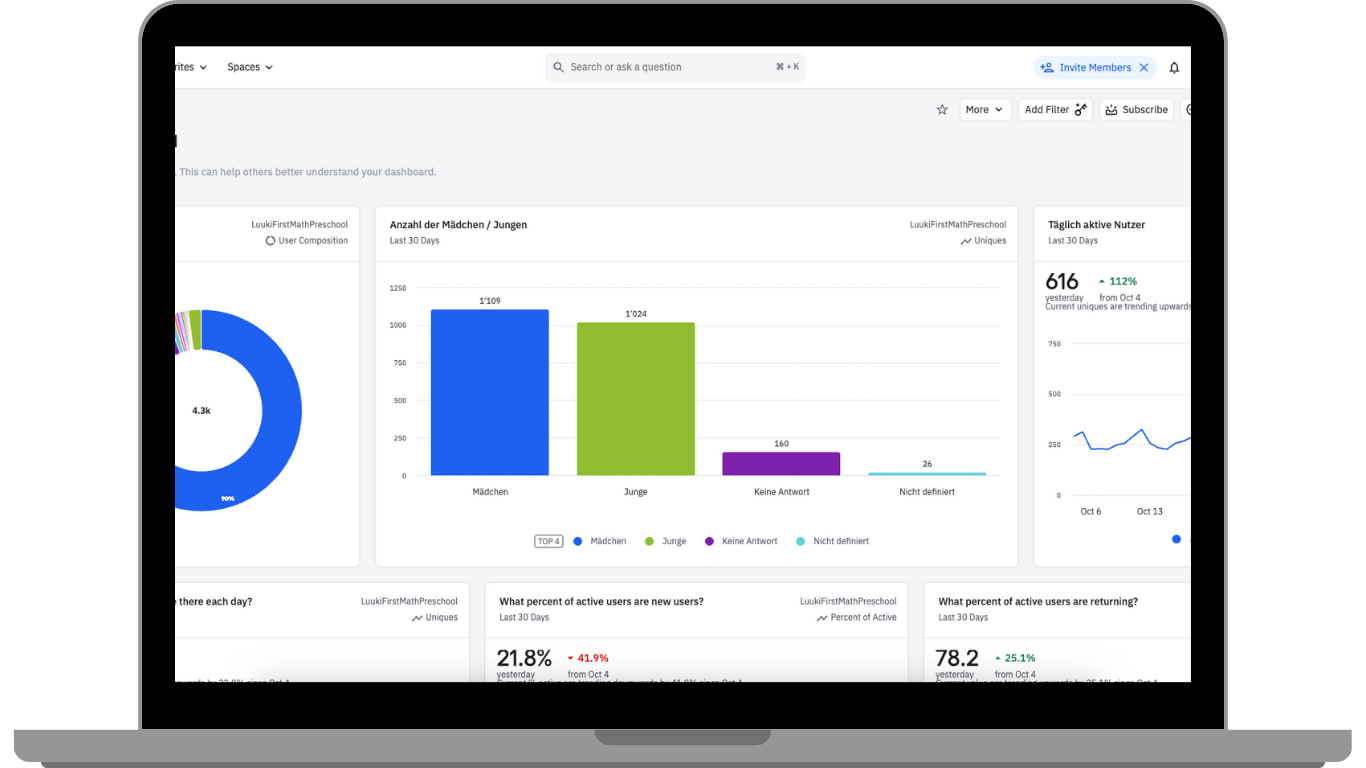Open the Favorites chevron menu

(x=205, y=67)
